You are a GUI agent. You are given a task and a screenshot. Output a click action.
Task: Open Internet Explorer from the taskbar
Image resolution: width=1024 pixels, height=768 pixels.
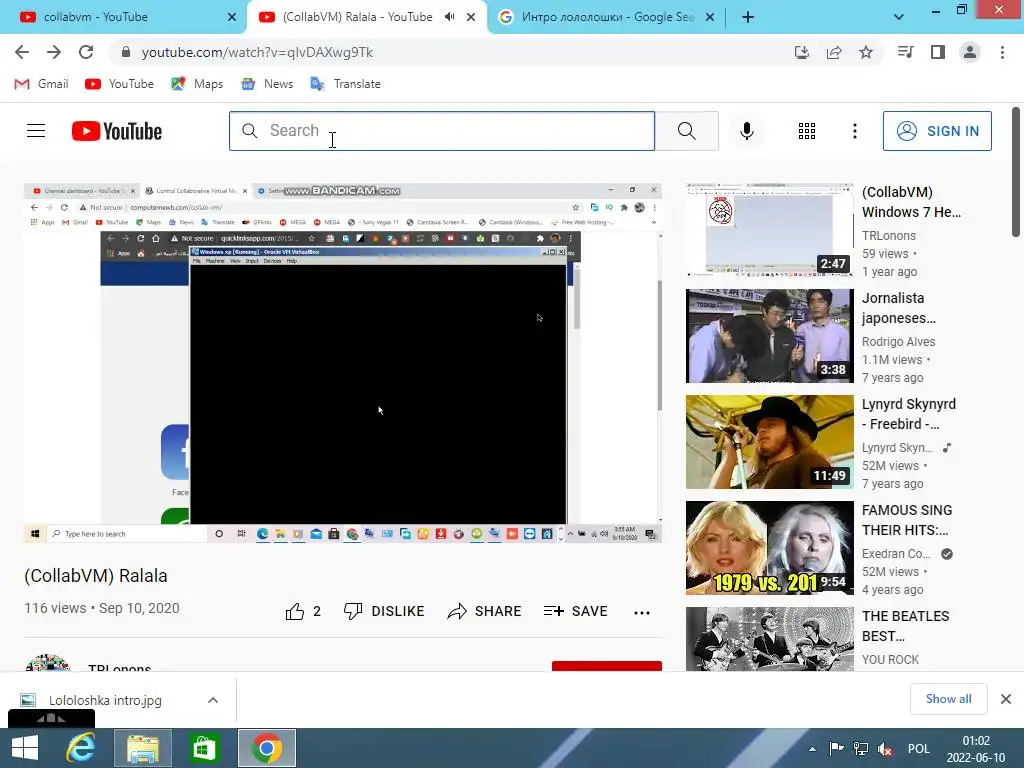[82, 748]
